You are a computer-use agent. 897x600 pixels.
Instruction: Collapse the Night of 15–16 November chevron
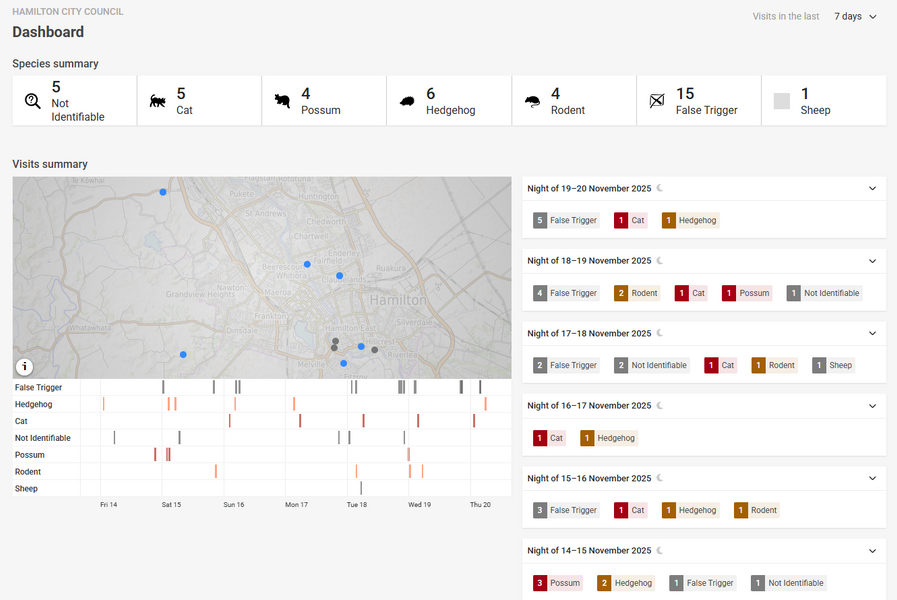pos(872,478)
